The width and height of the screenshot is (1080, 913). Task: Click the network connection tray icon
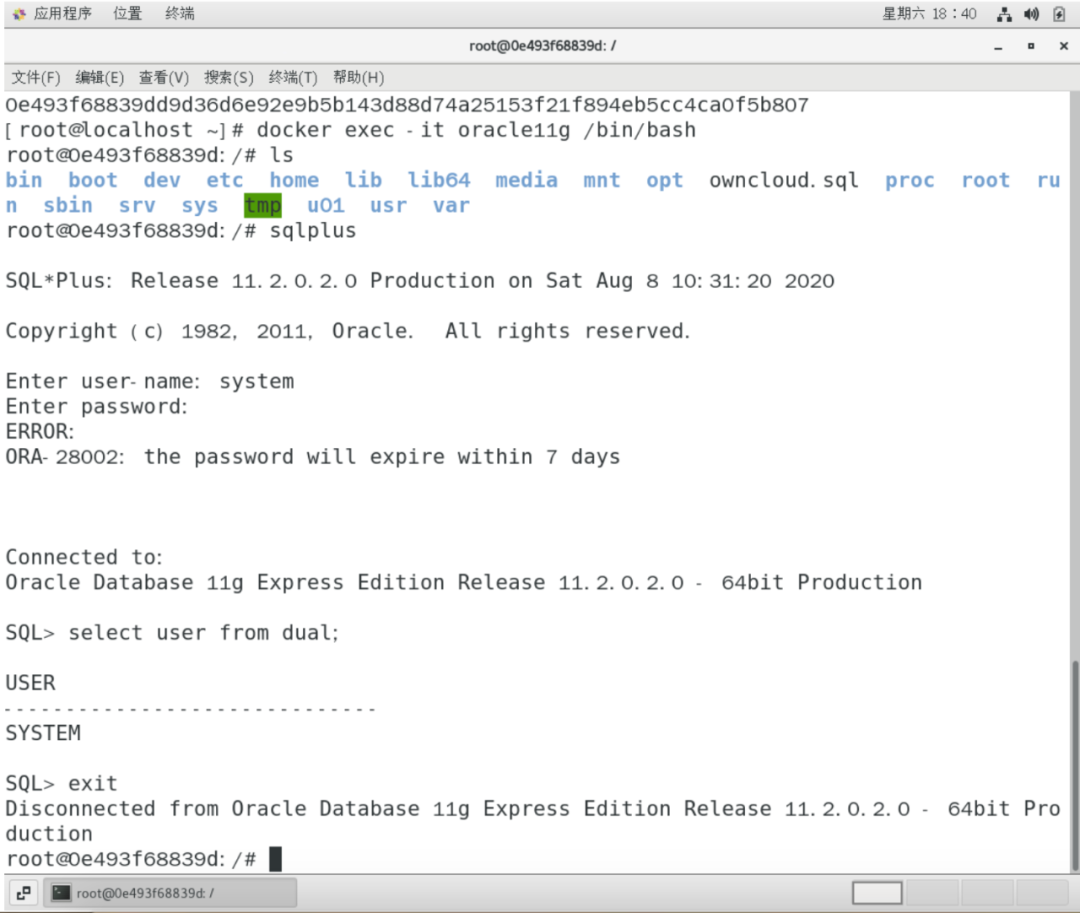point(1004,14)
